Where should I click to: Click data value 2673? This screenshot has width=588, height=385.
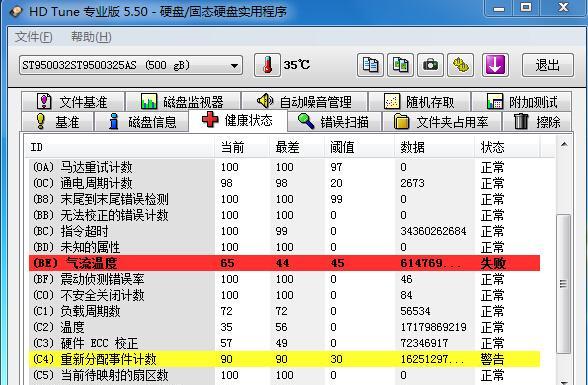click(412, 183)
